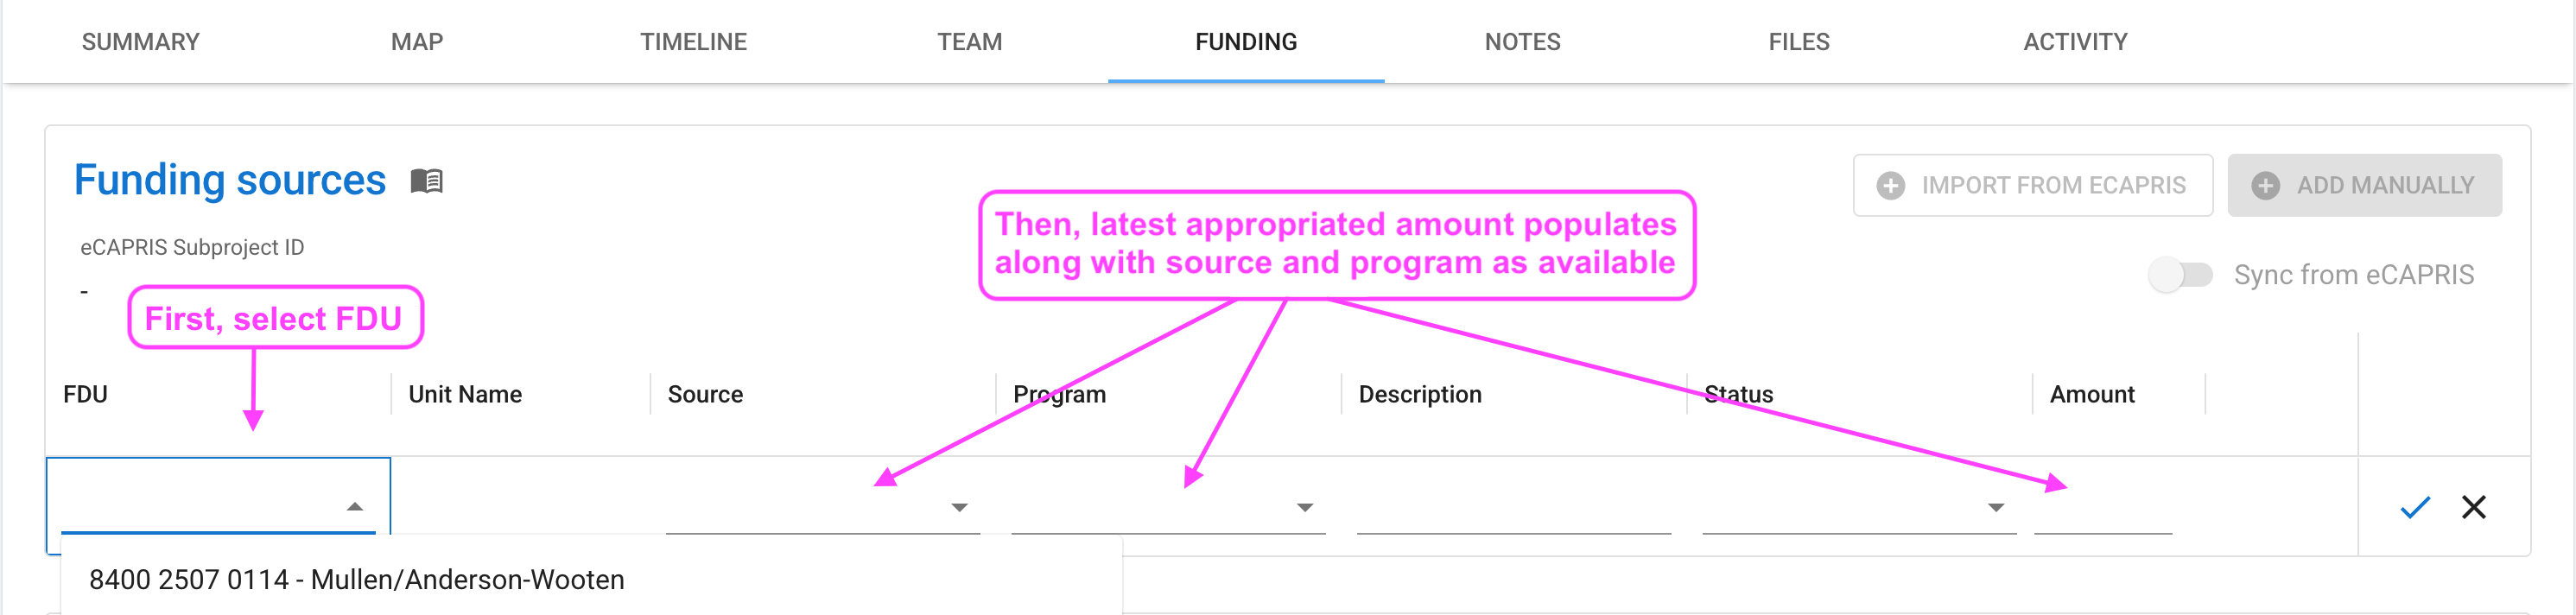Go to the Team tab
The width and height of the screenshot is (2576, 615).
[969, 42]
